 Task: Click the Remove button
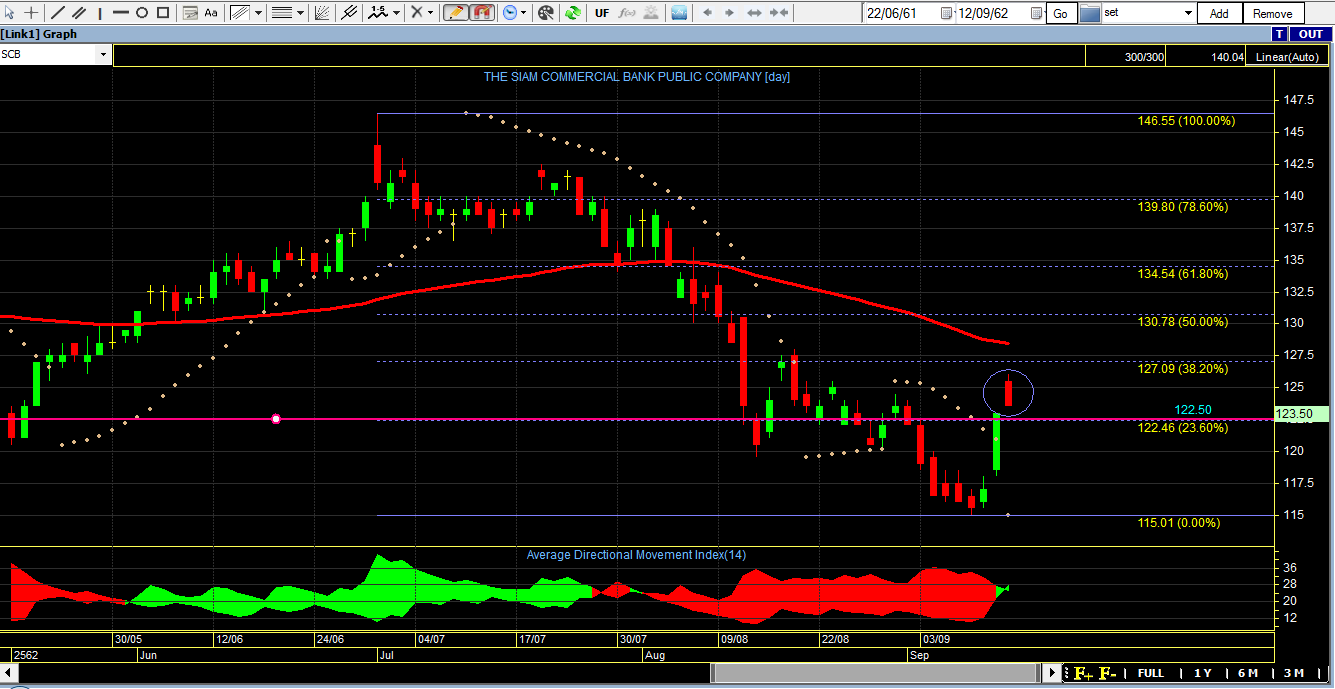point(1272,13)
